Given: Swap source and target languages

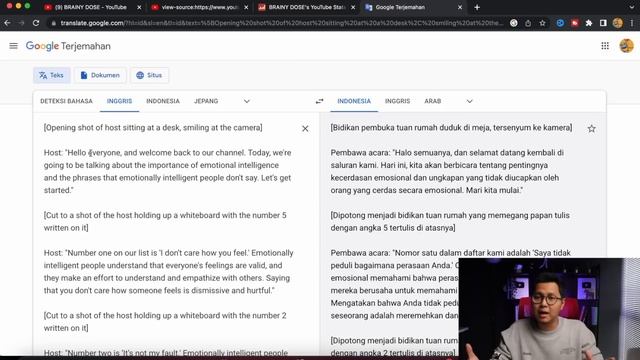Looking at the screenshot, I should 320,101.
